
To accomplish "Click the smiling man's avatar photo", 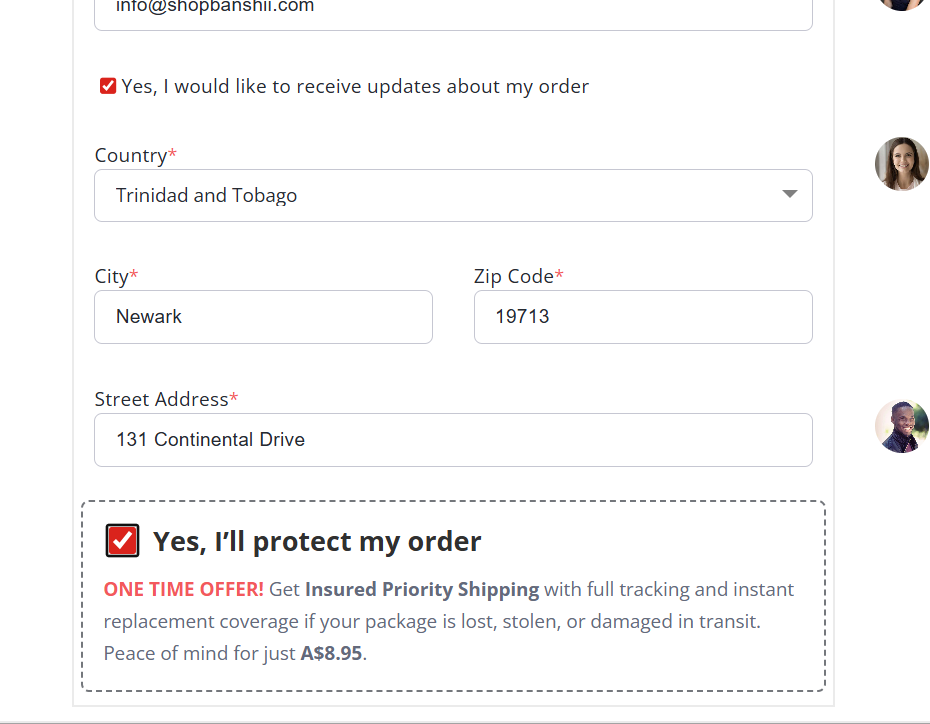I will 901,426.
